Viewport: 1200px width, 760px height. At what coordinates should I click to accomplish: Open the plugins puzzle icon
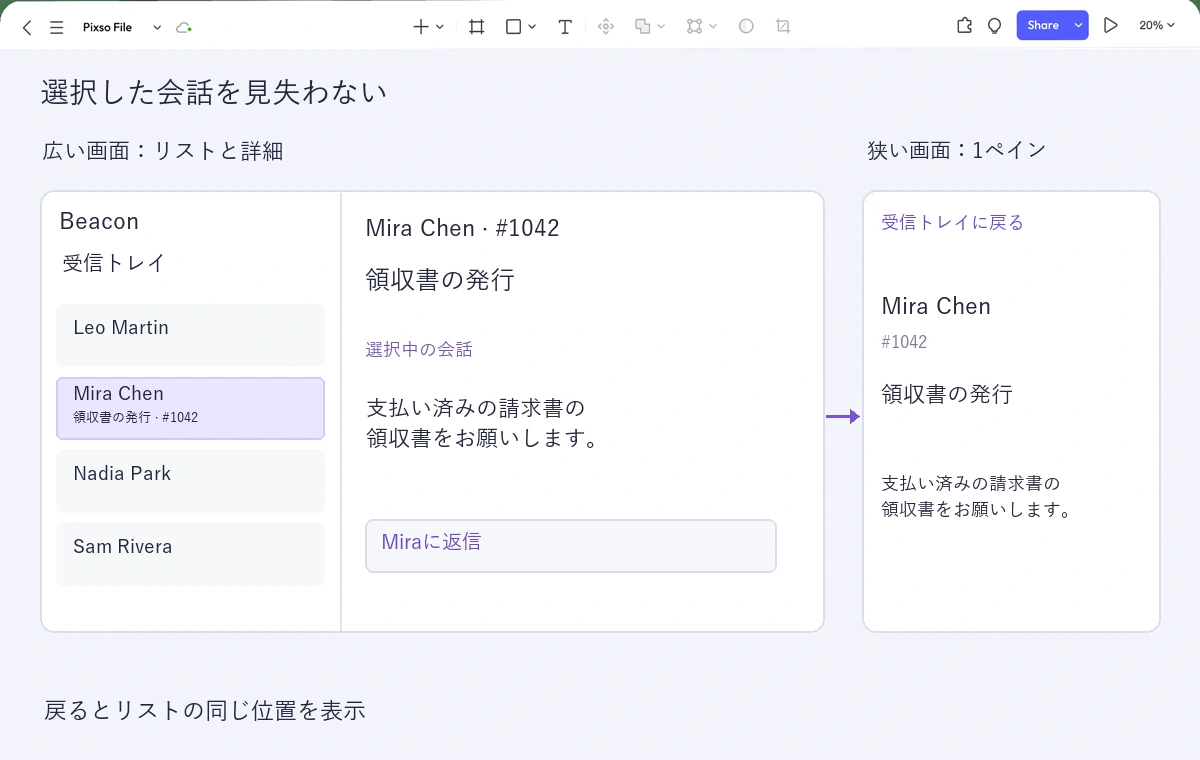(x=964, y=26)
